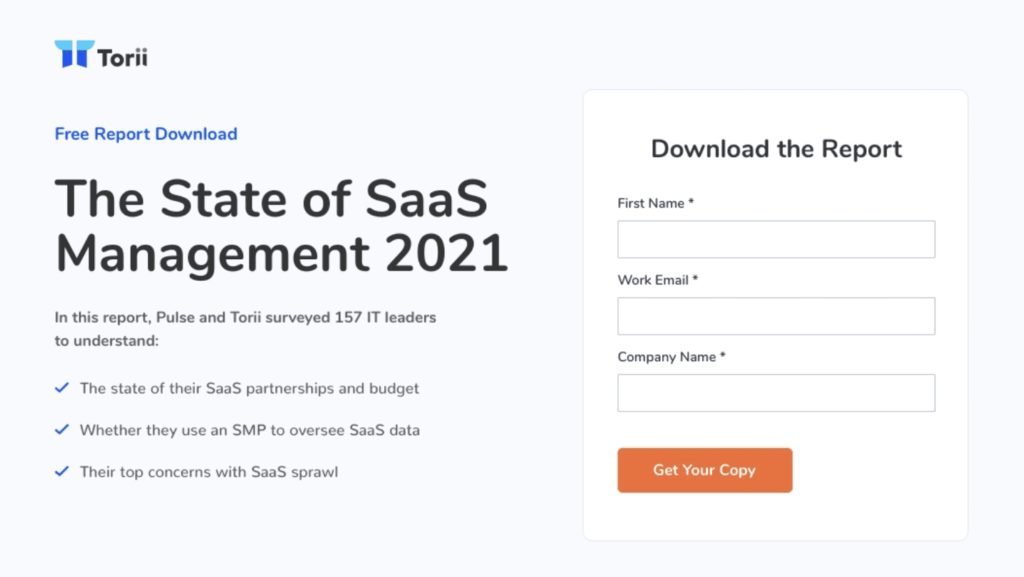Viewport: 1024px width, 577px height.
Task: Focus the Work Email input field
Action: click(x=776, y=316)
